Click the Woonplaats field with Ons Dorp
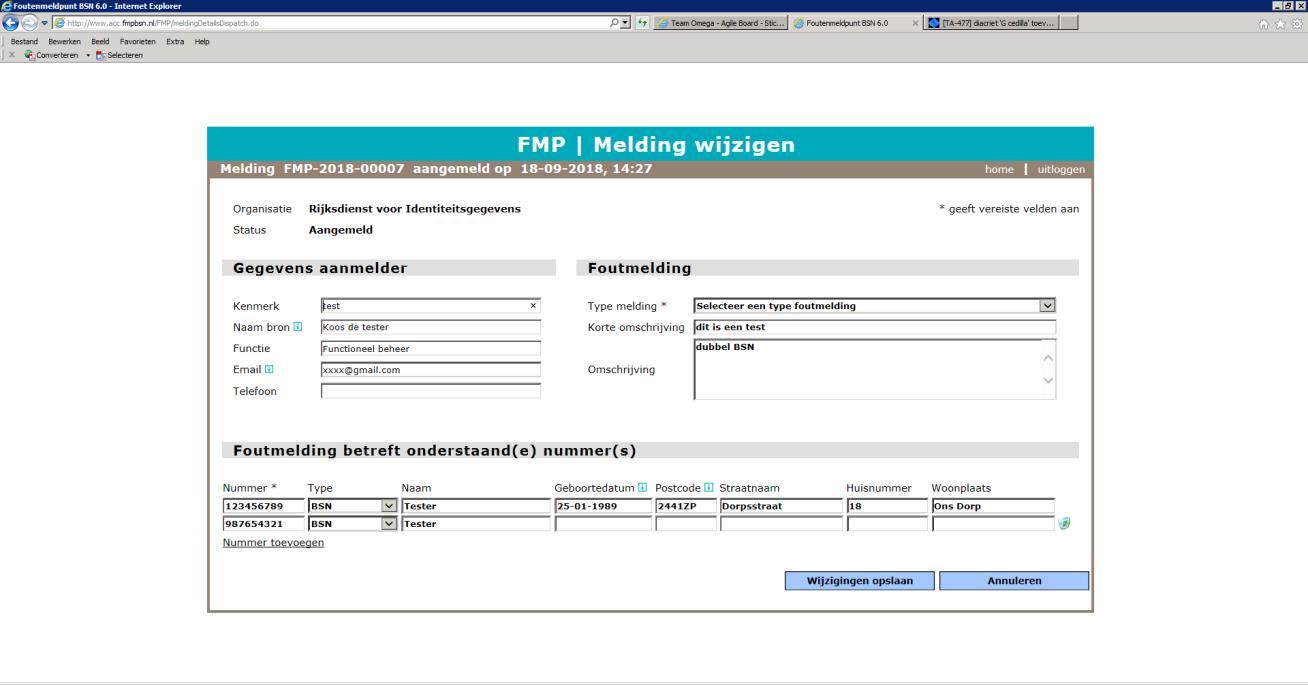Screen dimensions: 1308x685 click(993, 506)
